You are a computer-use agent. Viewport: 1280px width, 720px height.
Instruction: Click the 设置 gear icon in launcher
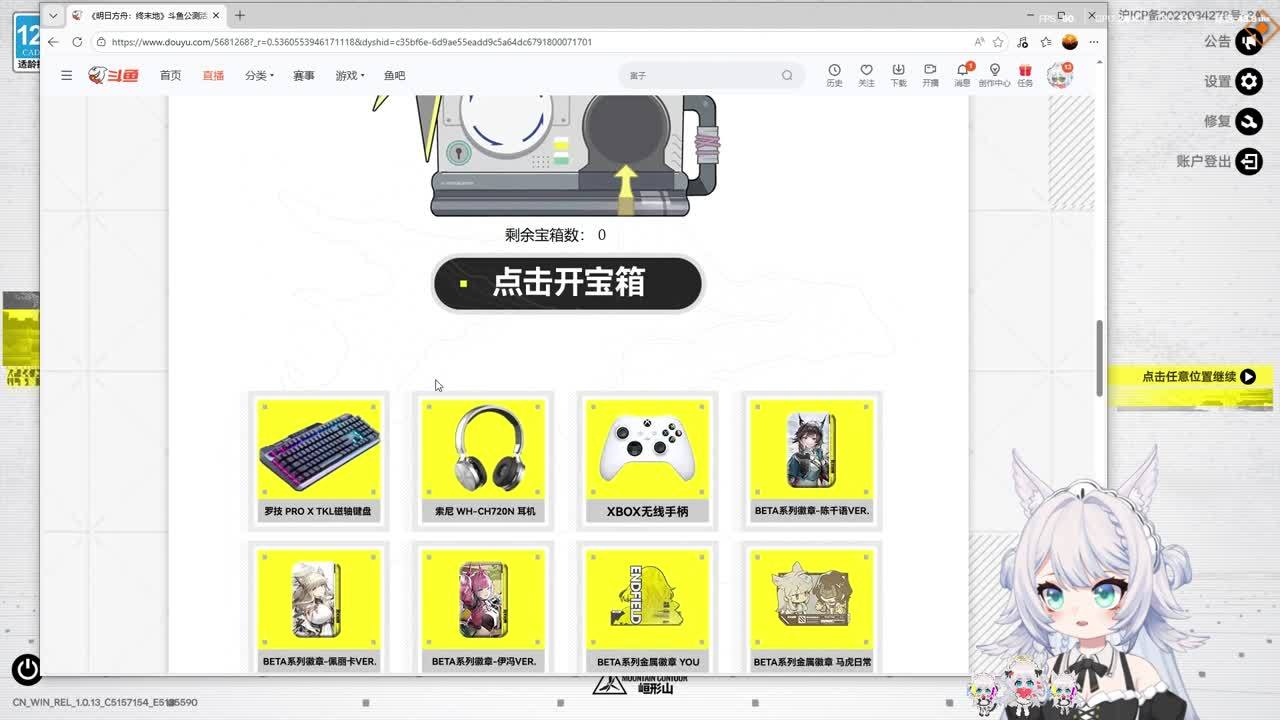(x=1249, y=81)
